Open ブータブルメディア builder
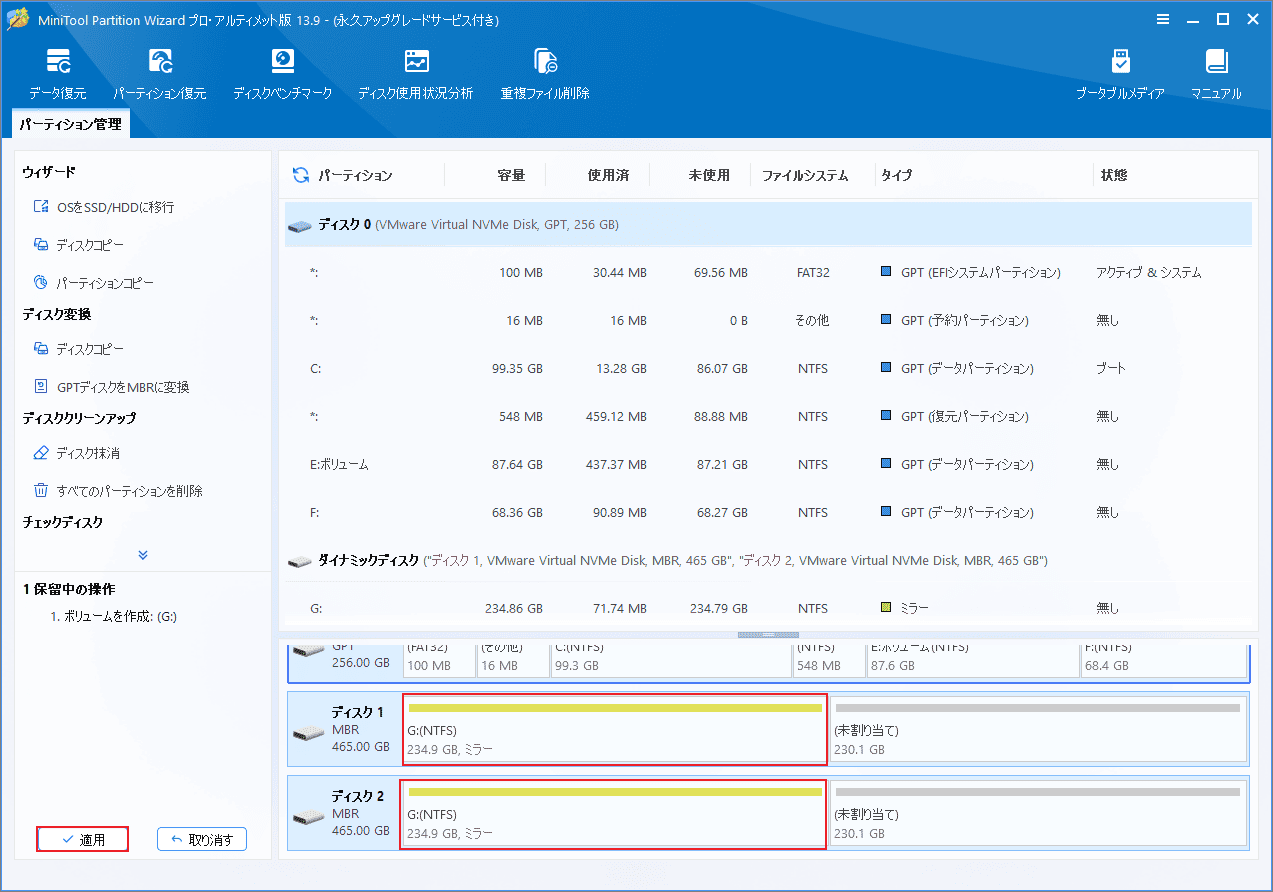Screen dimensions: 1273x892 [1120, 74]
